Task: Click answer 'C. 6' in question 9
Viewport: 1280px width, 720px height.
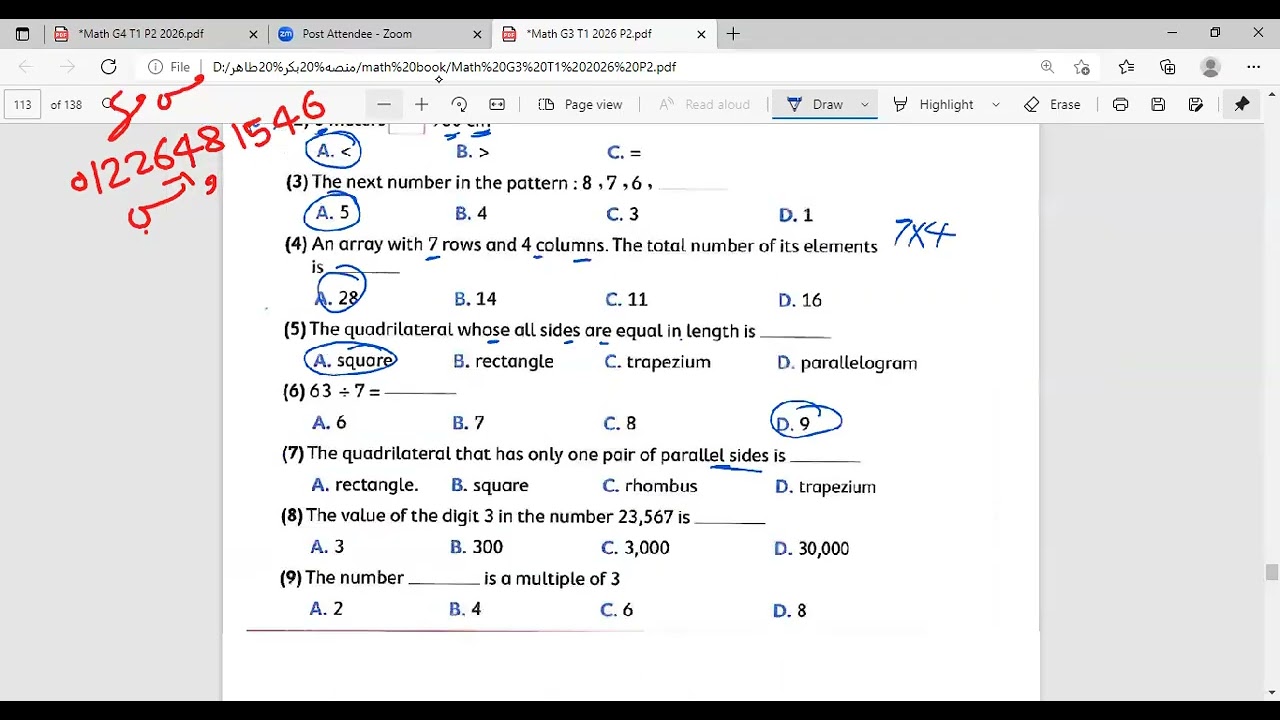Action: coord(616,610)
